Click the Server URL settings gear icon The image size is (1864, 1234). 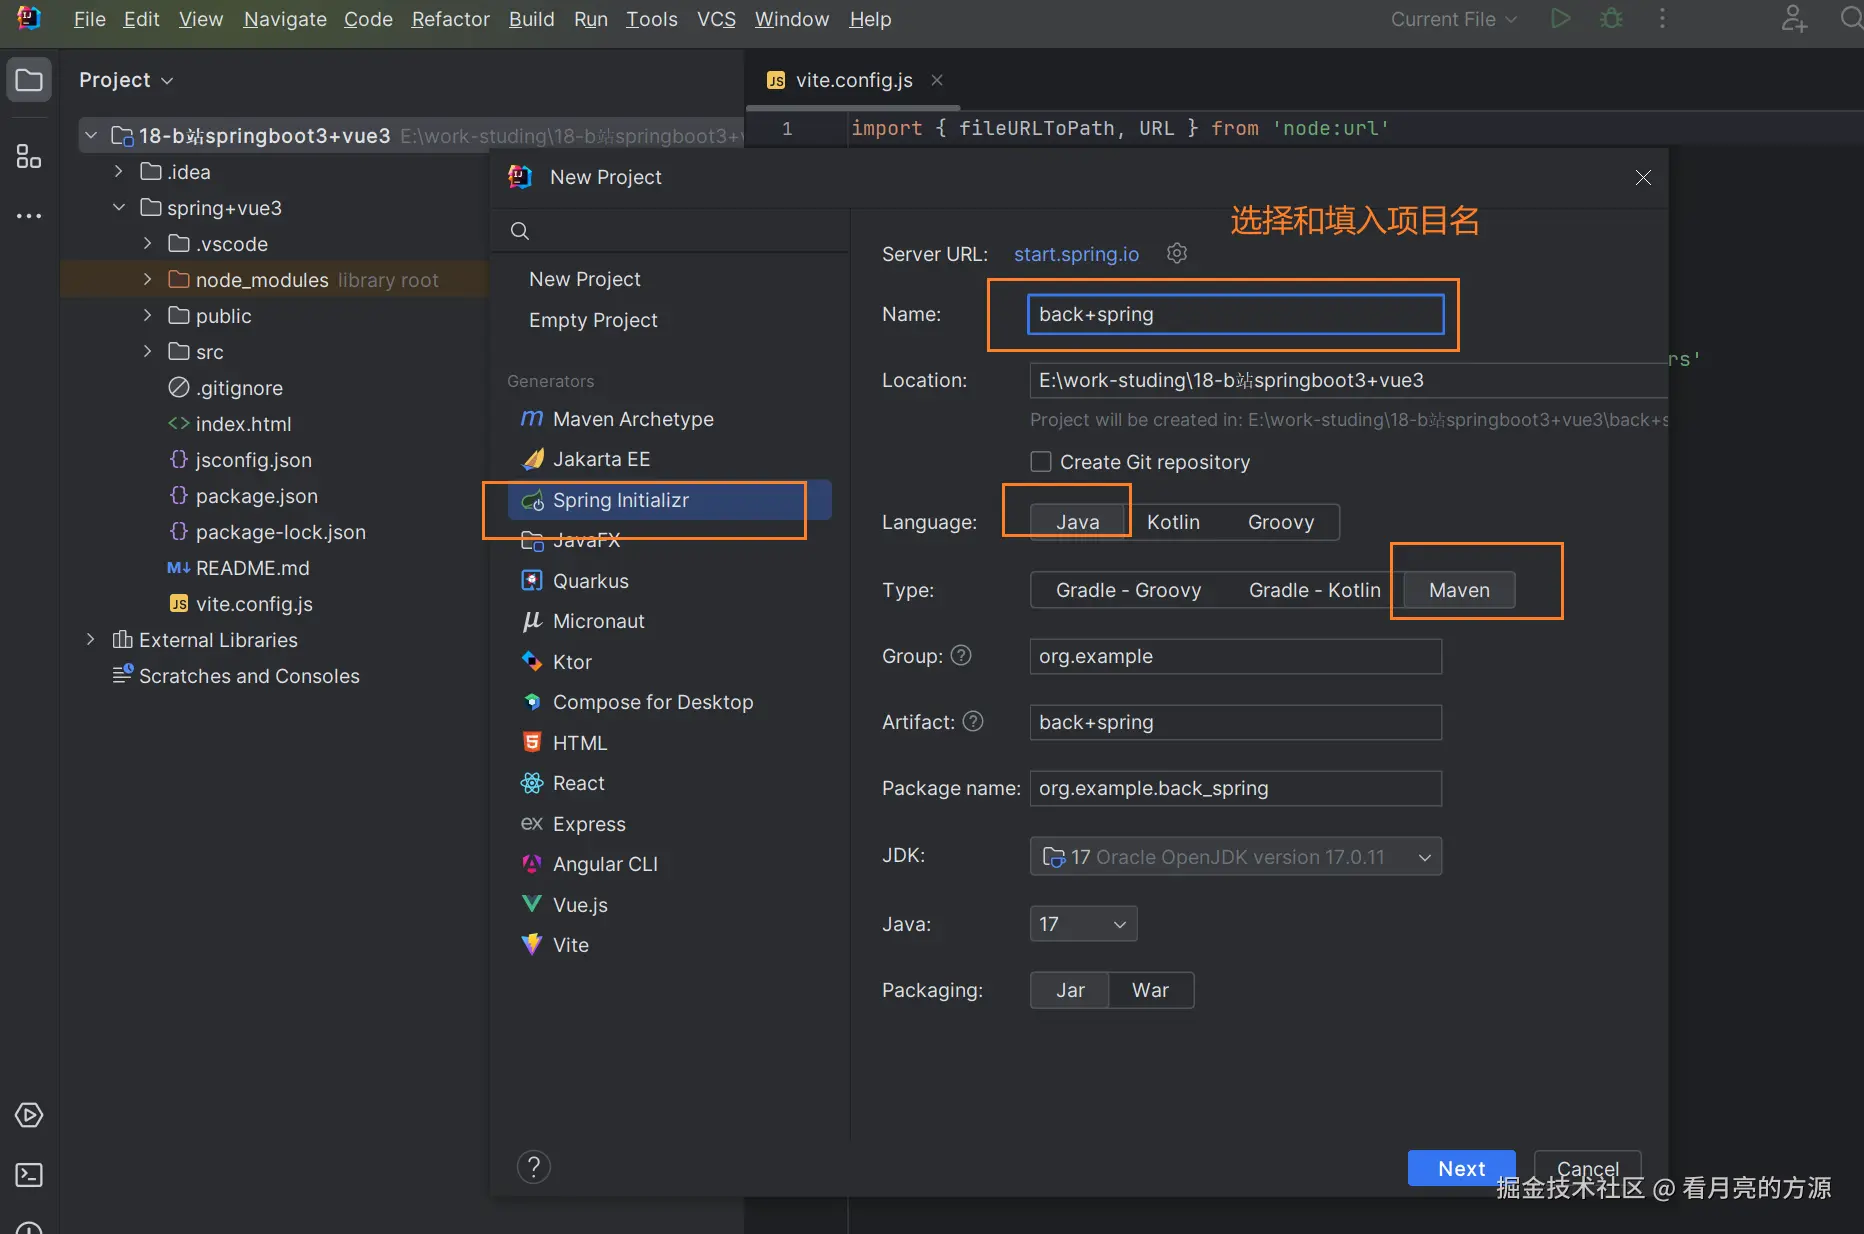[1177, 253]
